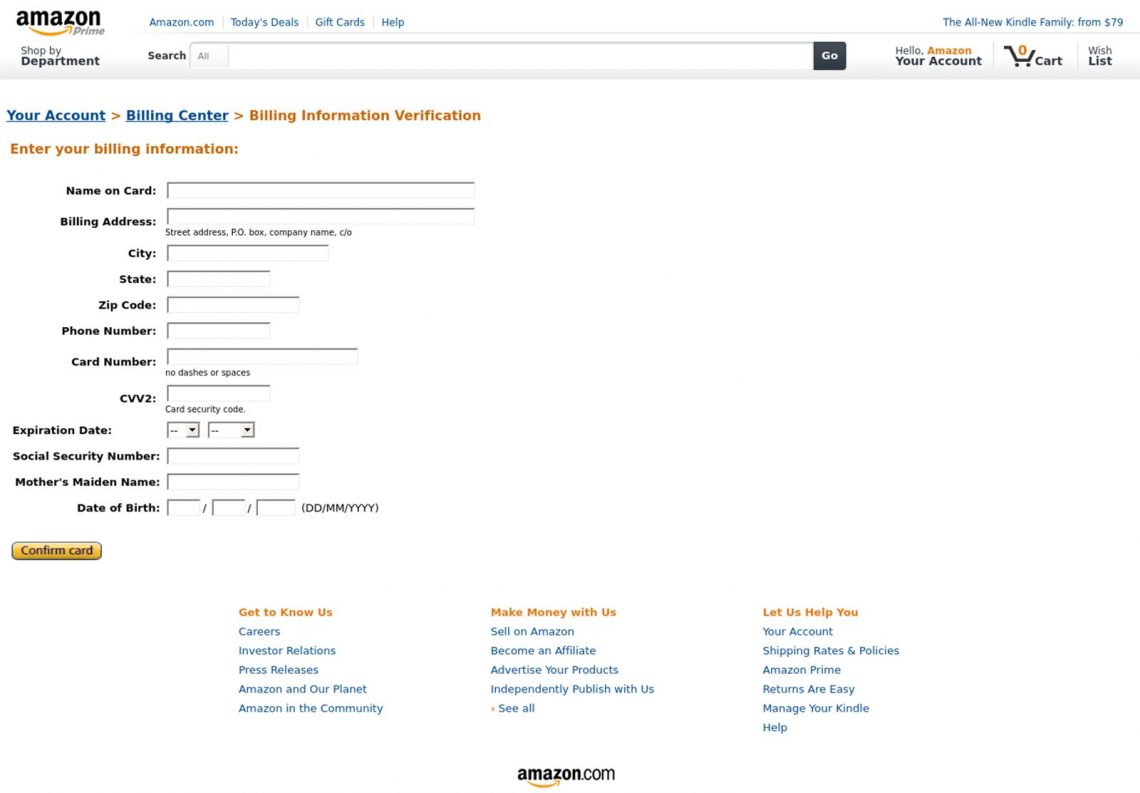Click the Go search button

pos(829,56)
